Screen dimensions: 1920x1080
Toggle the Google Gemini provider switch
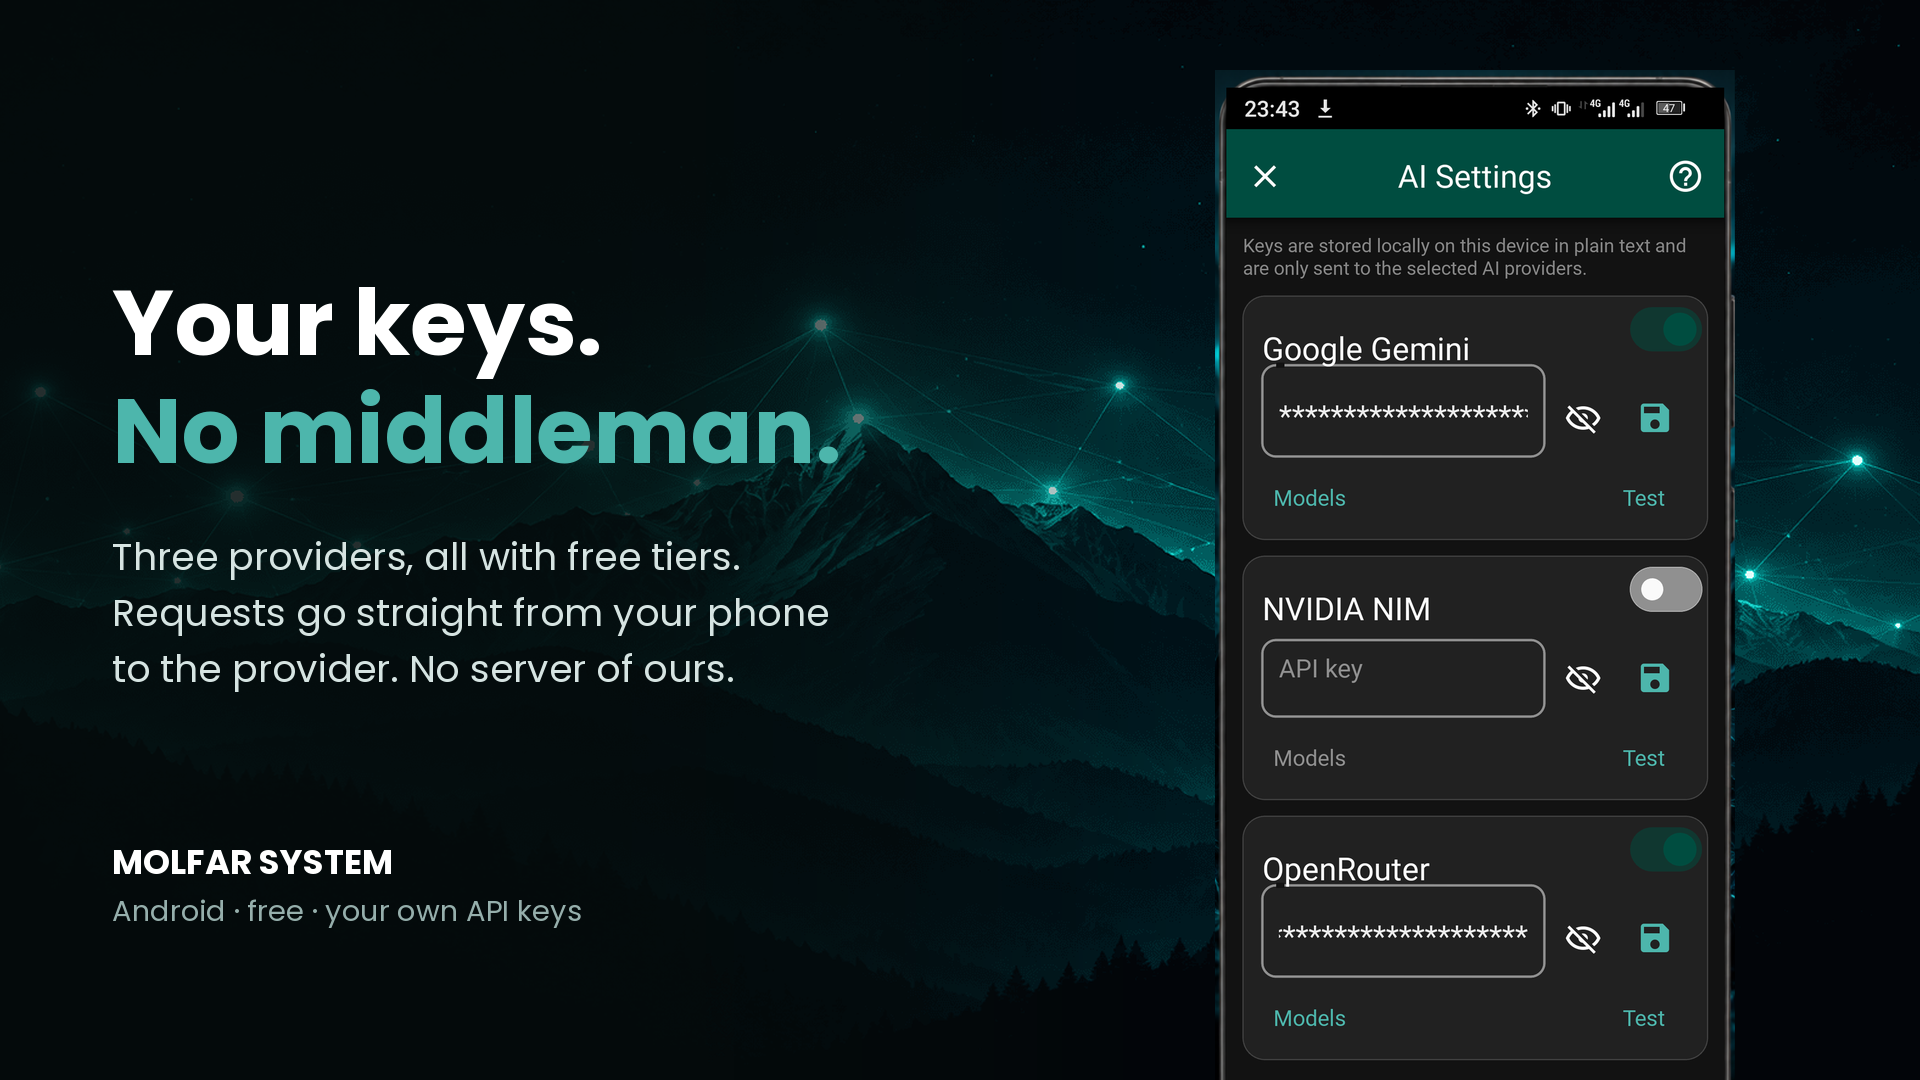1665,329
